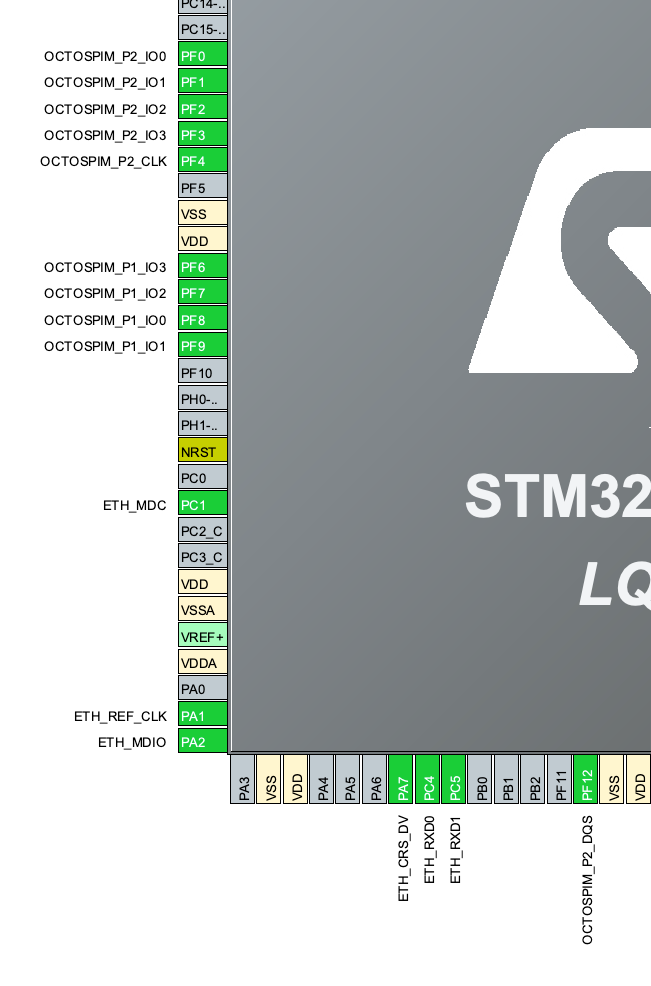Viewport: 651px width, 986px height.
Task: Click the unassigned PF5 pin
Action: [x=203, y=187]
